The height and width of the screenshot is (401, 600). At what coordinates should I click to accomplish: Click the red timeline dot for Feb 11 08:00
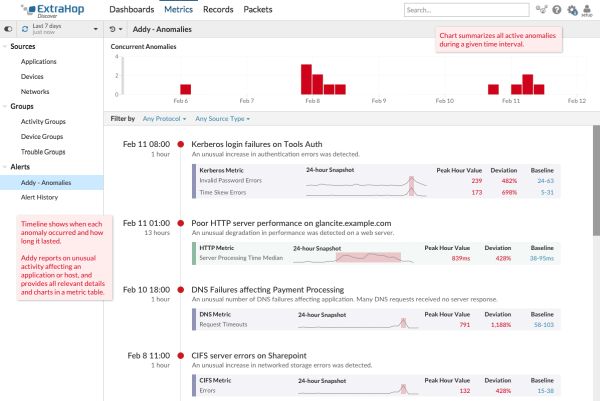[181, 144]
